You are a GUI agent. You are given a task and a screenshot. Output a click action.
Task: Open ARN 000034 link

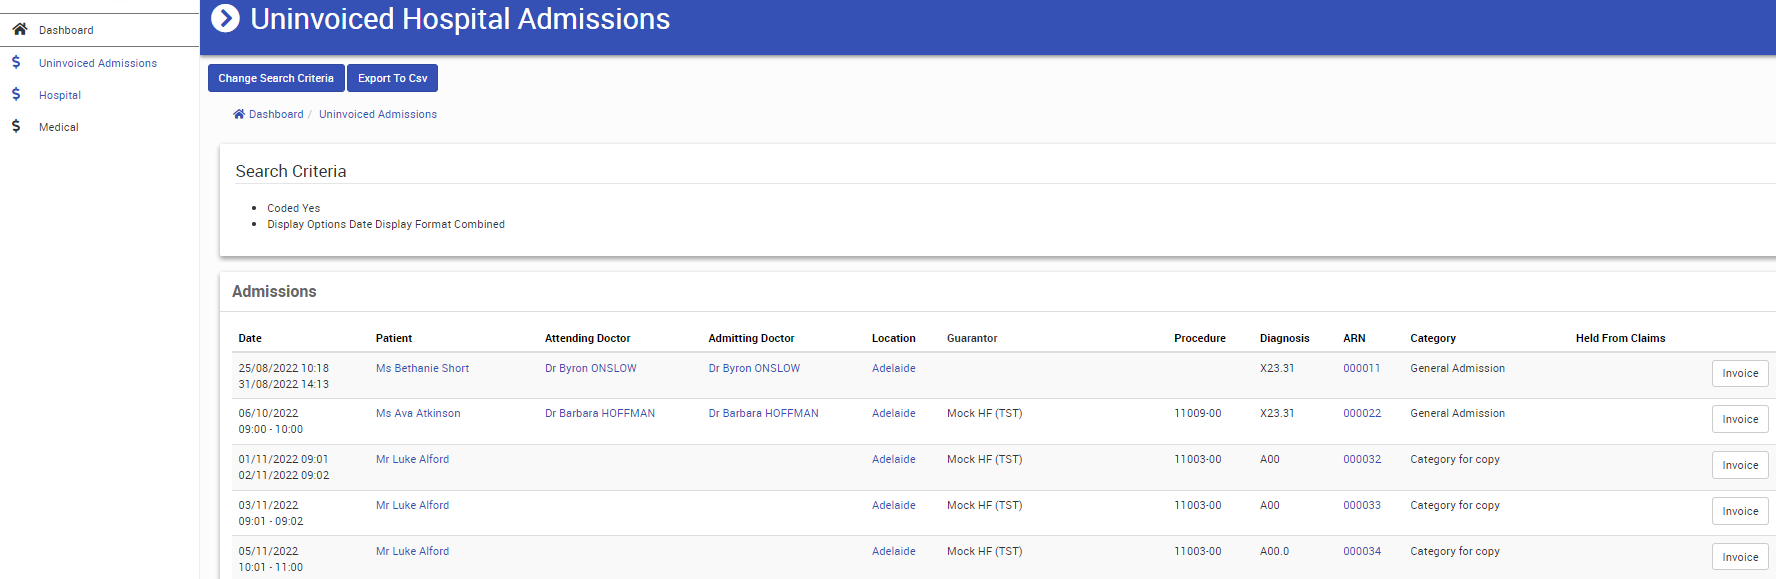1361,551
